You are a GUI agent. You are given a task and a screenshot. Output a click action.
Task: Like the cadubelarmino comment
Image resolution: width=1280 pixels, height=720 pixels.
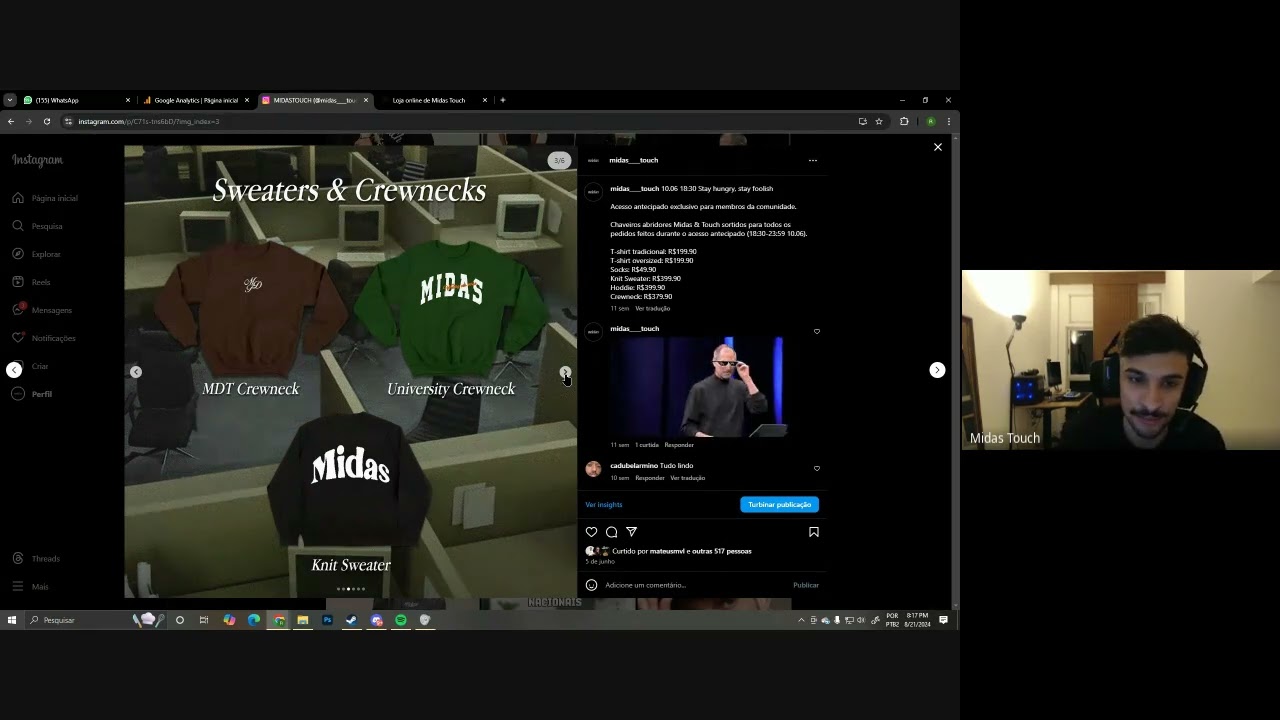click(x=817, y=468)
